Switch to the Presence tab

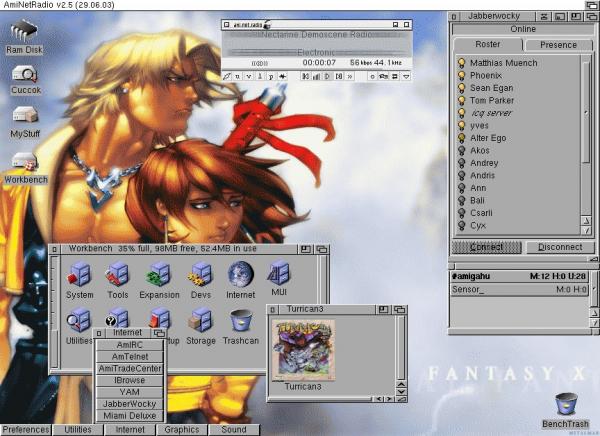[x=558, y=45]
